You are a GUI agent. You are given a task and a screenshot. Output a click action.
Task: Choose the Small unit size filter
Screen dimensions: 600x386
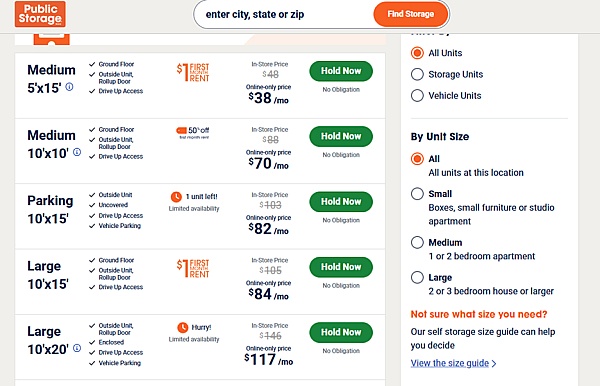tap(417, 194)
